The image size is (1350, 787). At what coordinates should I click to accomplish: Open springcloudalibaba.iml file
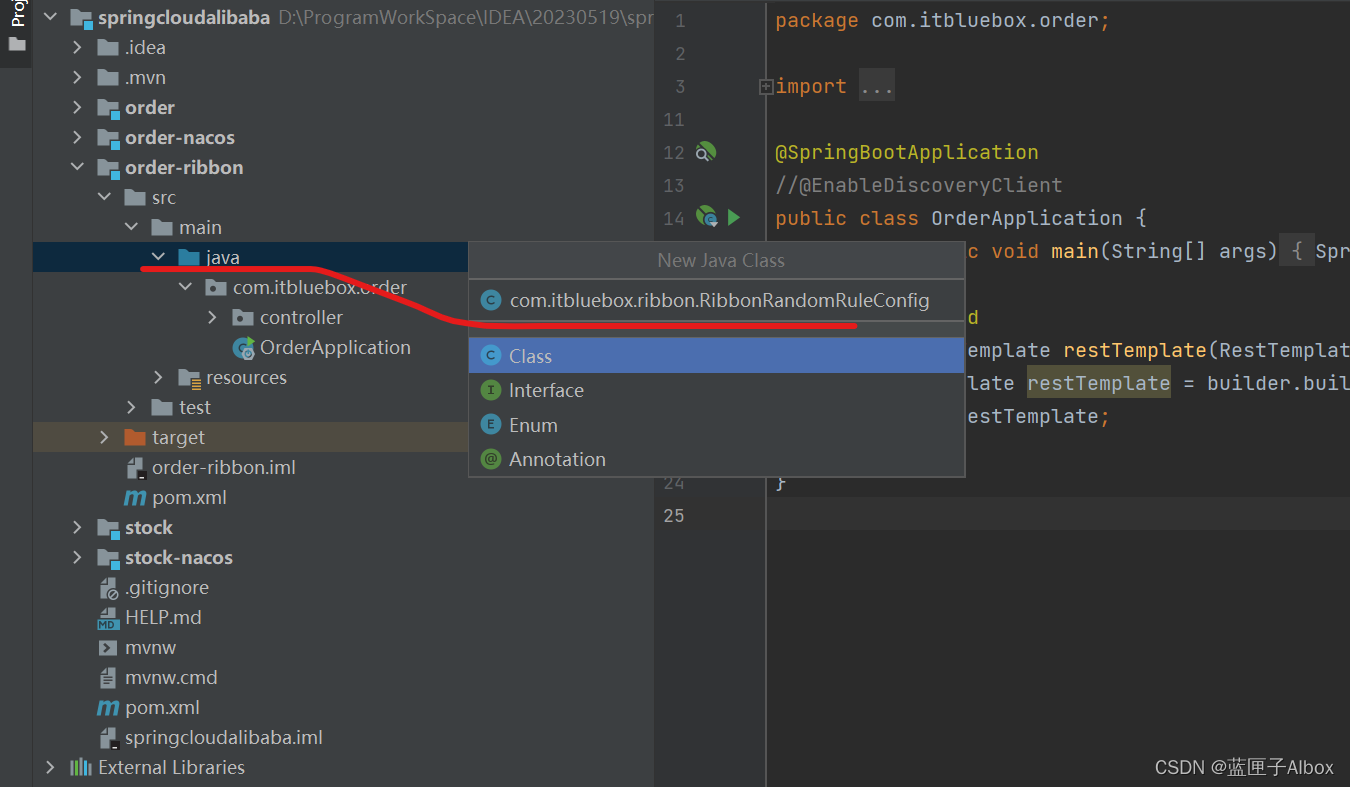tap(223, 738)
